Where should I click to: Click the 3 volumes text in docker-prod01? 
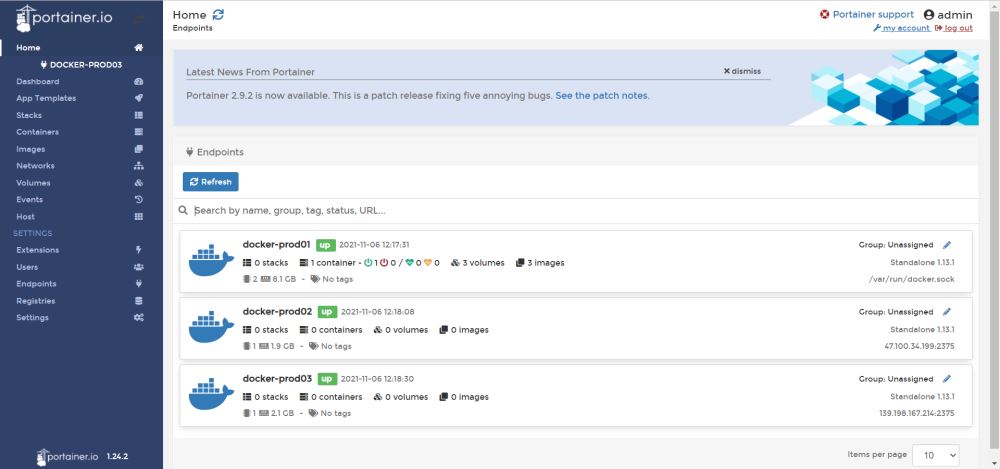coord(483,263)
